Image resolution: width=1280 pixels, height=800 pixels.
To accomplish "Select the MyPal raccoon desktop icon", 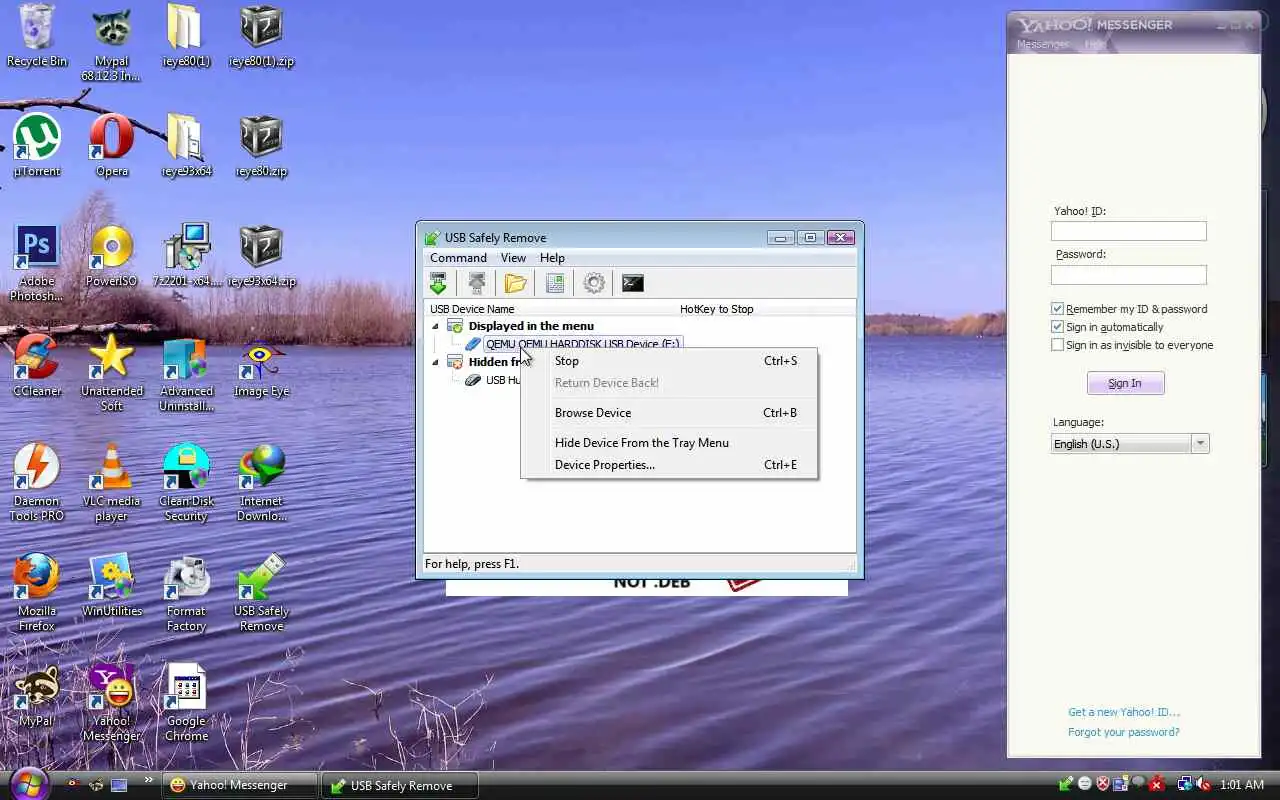I will (37, 696).
